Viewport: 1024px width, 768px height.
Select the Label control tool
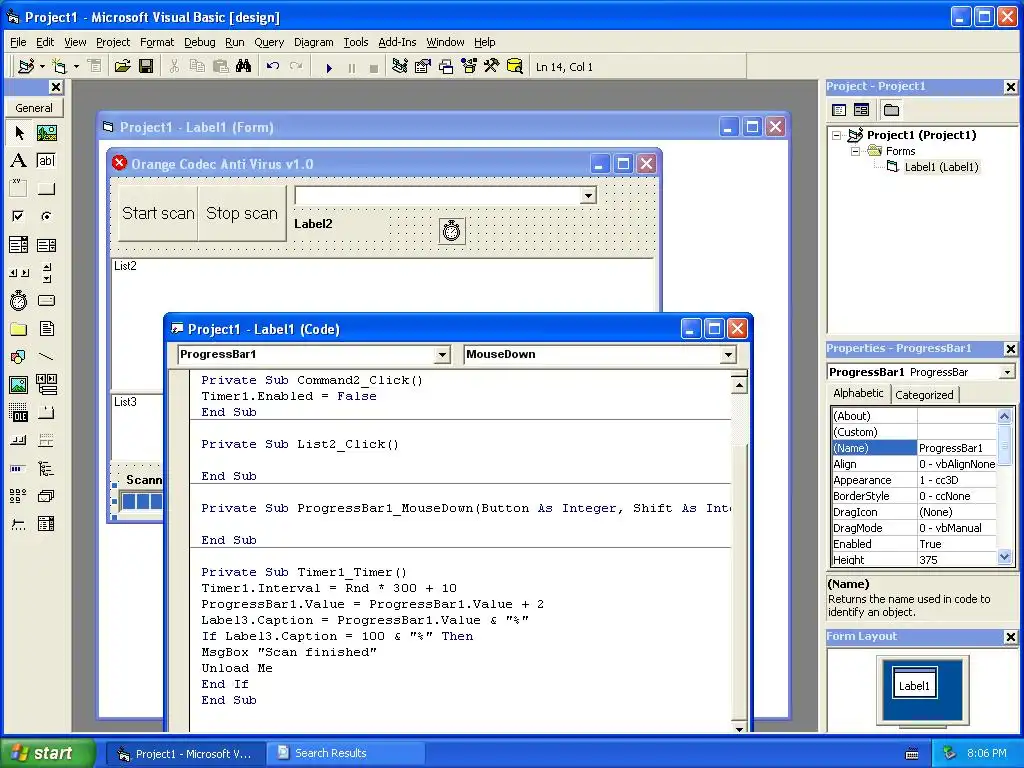point(19,161)
